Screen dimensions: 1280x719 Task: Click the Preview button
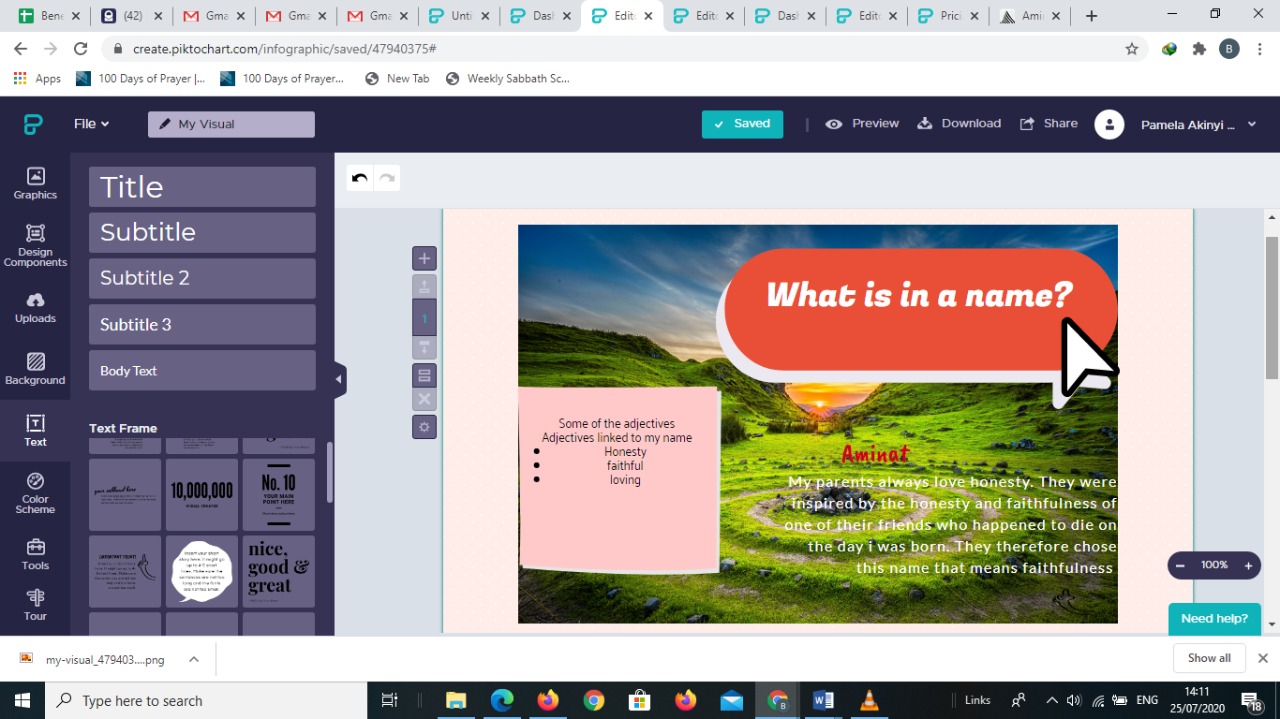[x=862, y=124]
